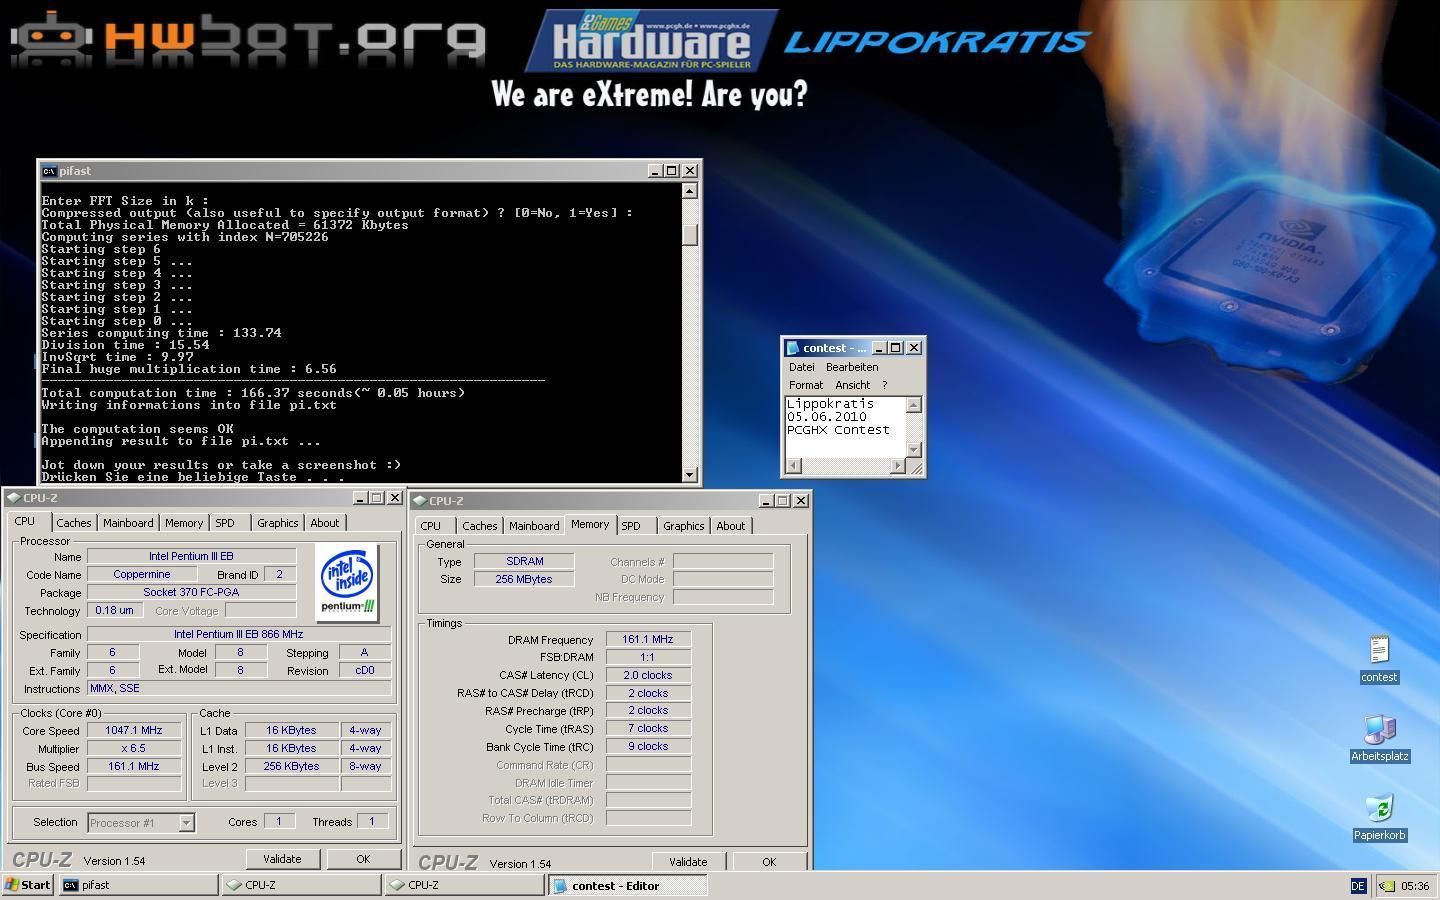Open Datei menu in contest Editor
The width and height of the screenshot is (1440, 900).
[x=802, y=367]
